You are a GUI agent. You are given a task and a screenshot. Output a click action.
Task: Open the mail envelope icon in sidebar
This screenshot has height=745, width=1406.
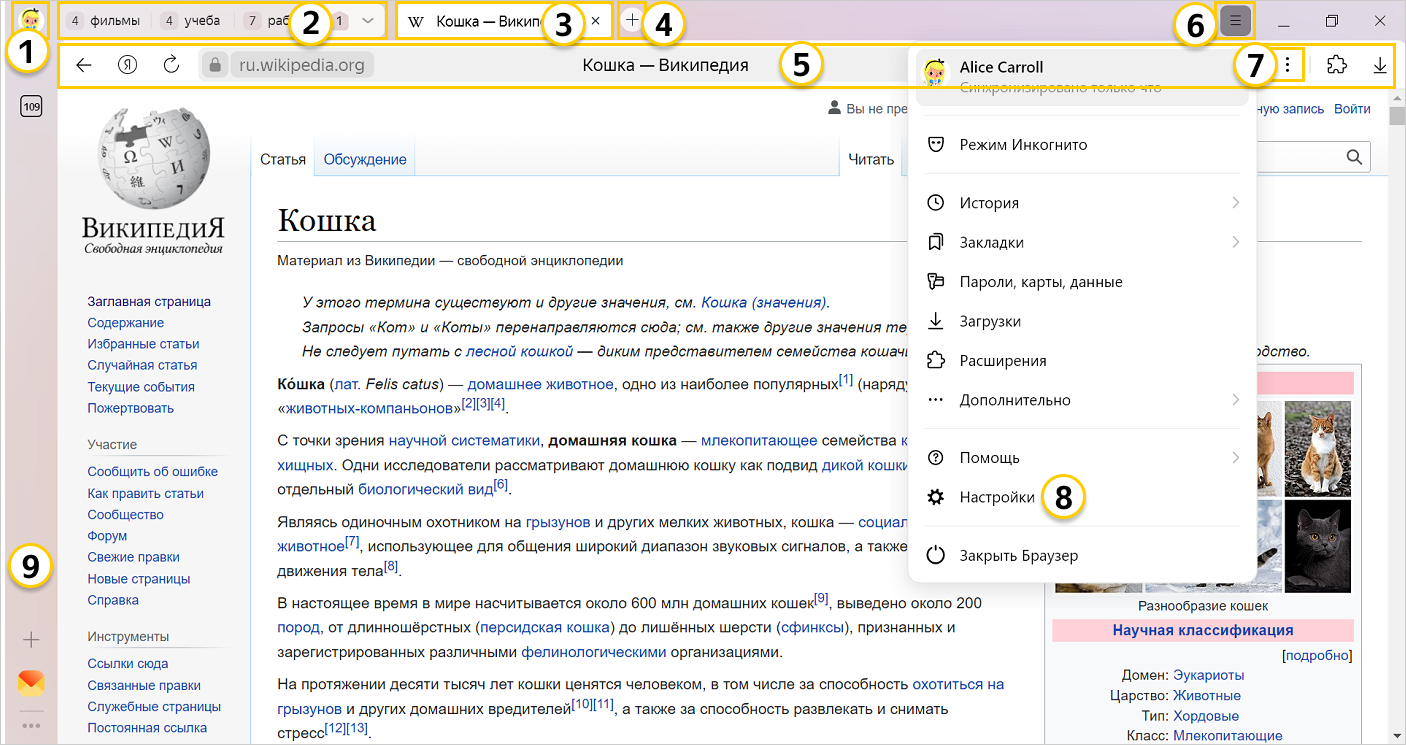tap(31, 683)
